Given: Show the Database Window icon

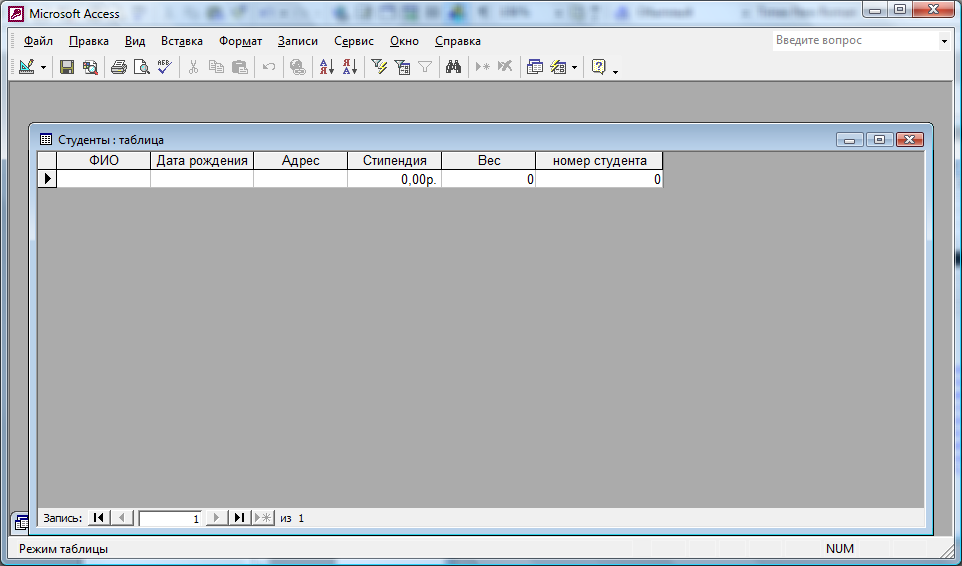Looking at the screenshot, I should [534, 67].
